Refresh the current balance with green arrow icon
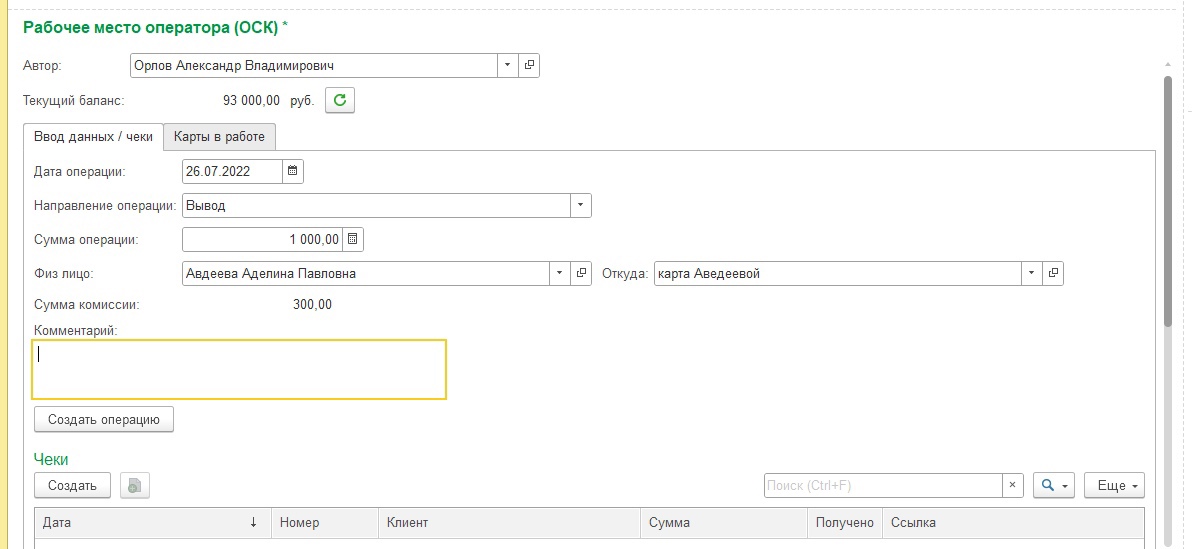The image size is (1192, 549). click(340, 100)
